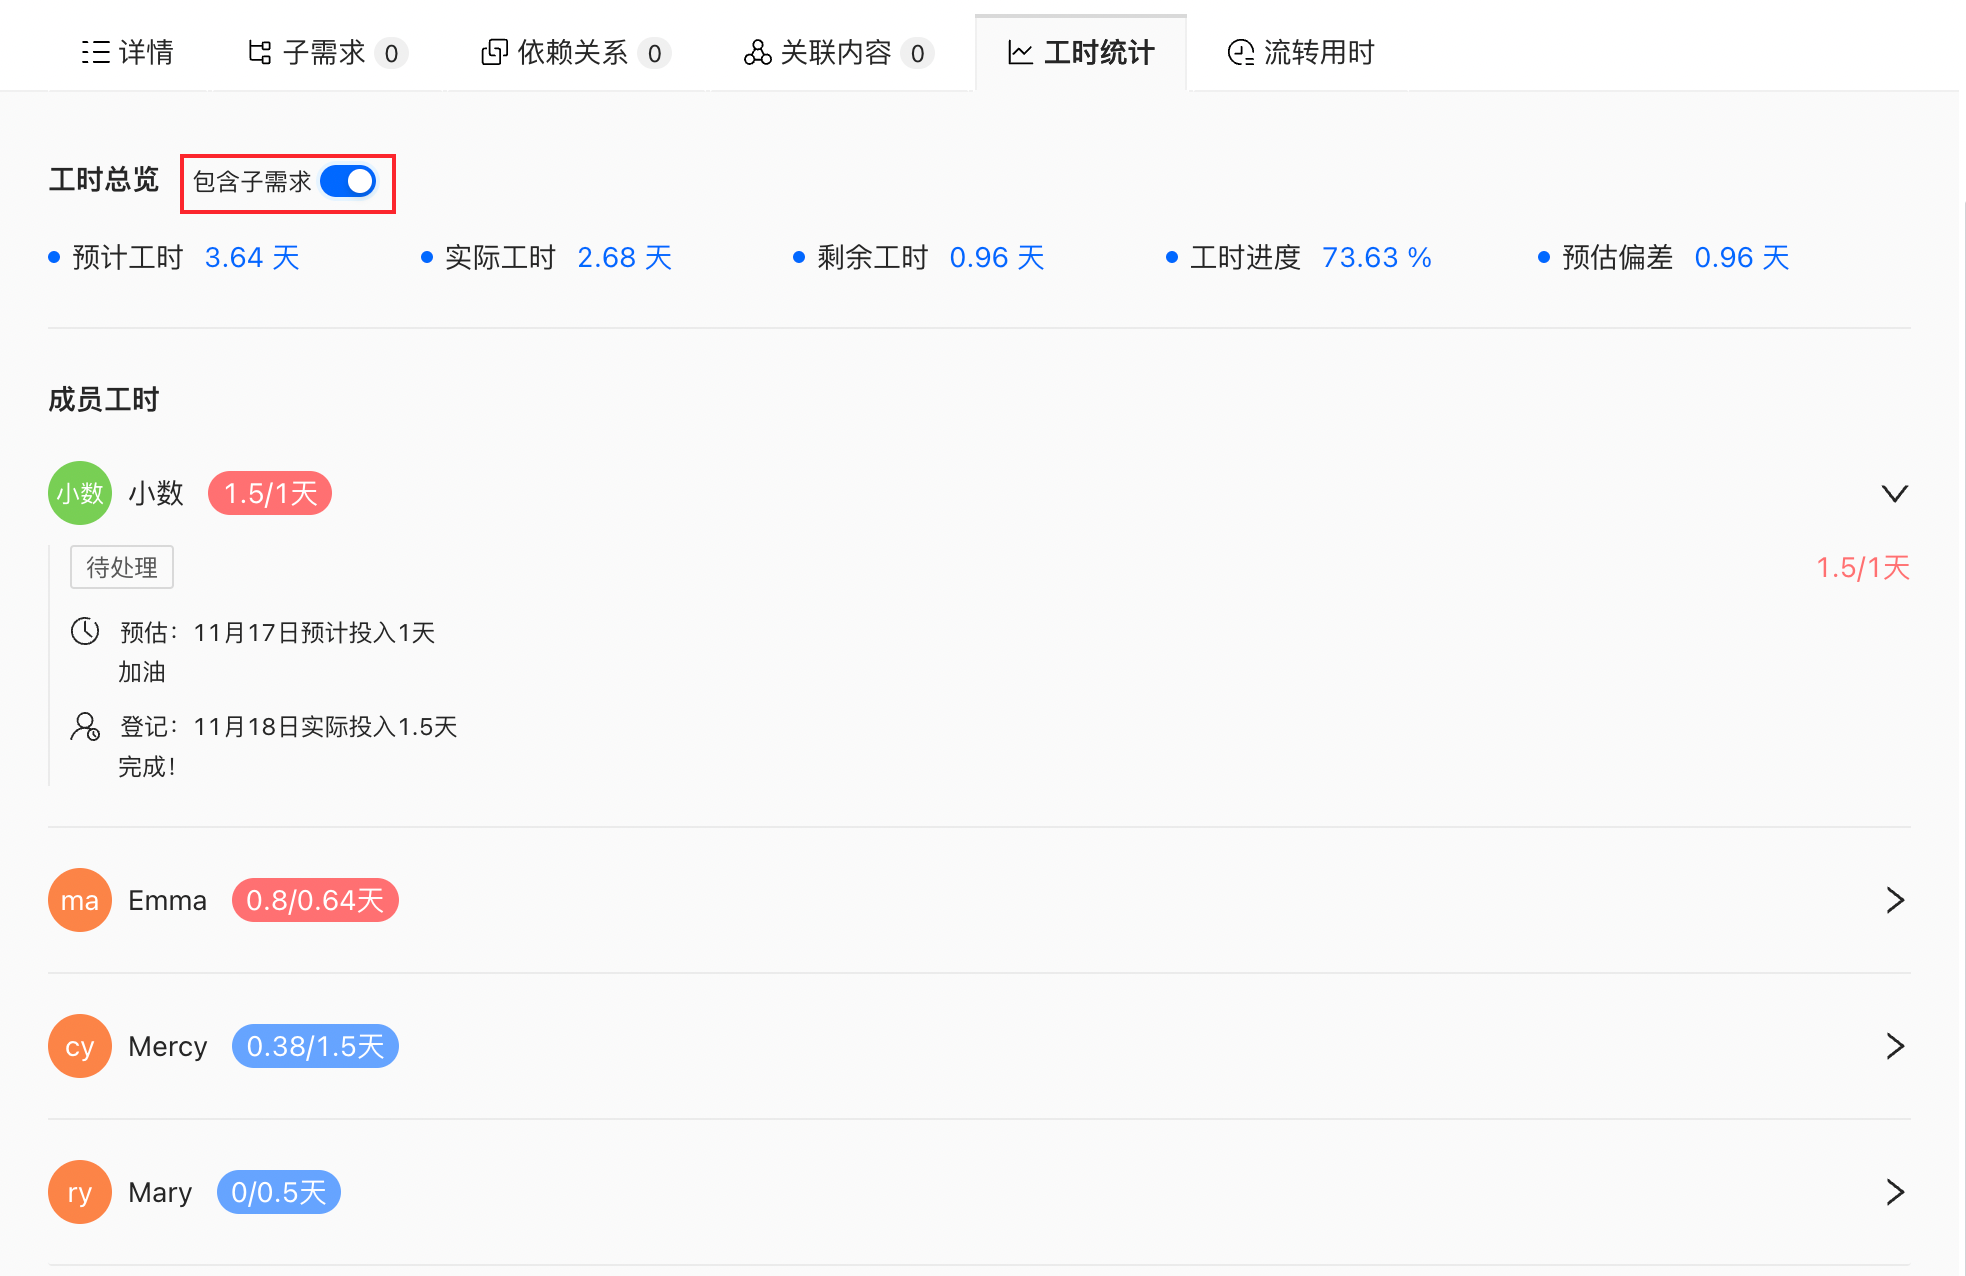1966x1276 pixels.
Task: Expand Mercy's work hours row
Action: [1894, 1046]
